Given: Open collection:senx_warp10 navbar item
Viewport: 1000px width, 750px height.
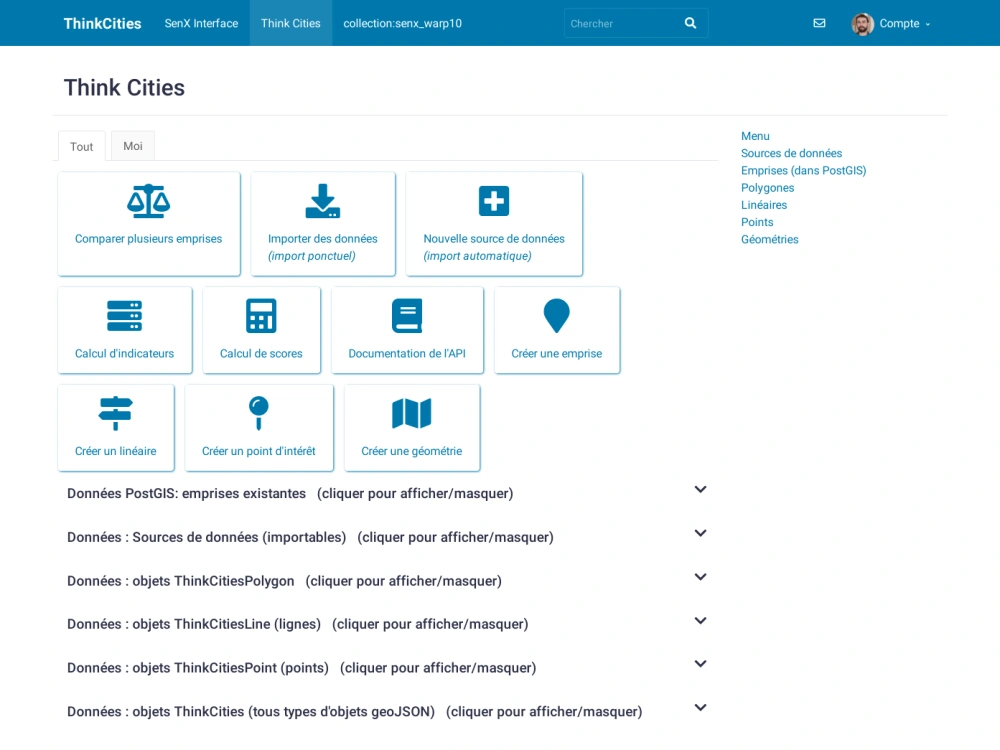Looking at the screenshot, I should click(x=402, y=23).
